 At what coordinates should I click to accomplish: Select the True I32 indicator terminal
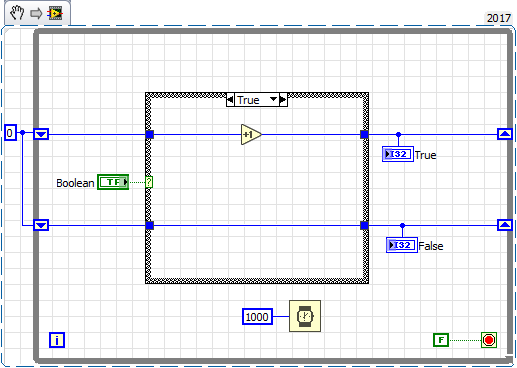point(398,154)
